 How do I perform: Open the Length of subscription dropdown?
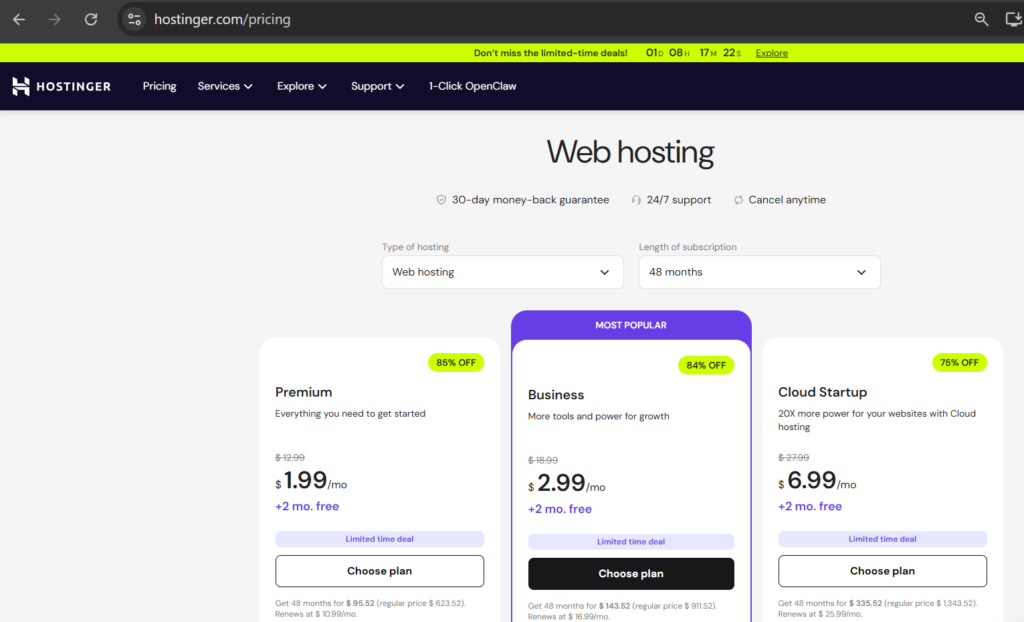[759, 272]
